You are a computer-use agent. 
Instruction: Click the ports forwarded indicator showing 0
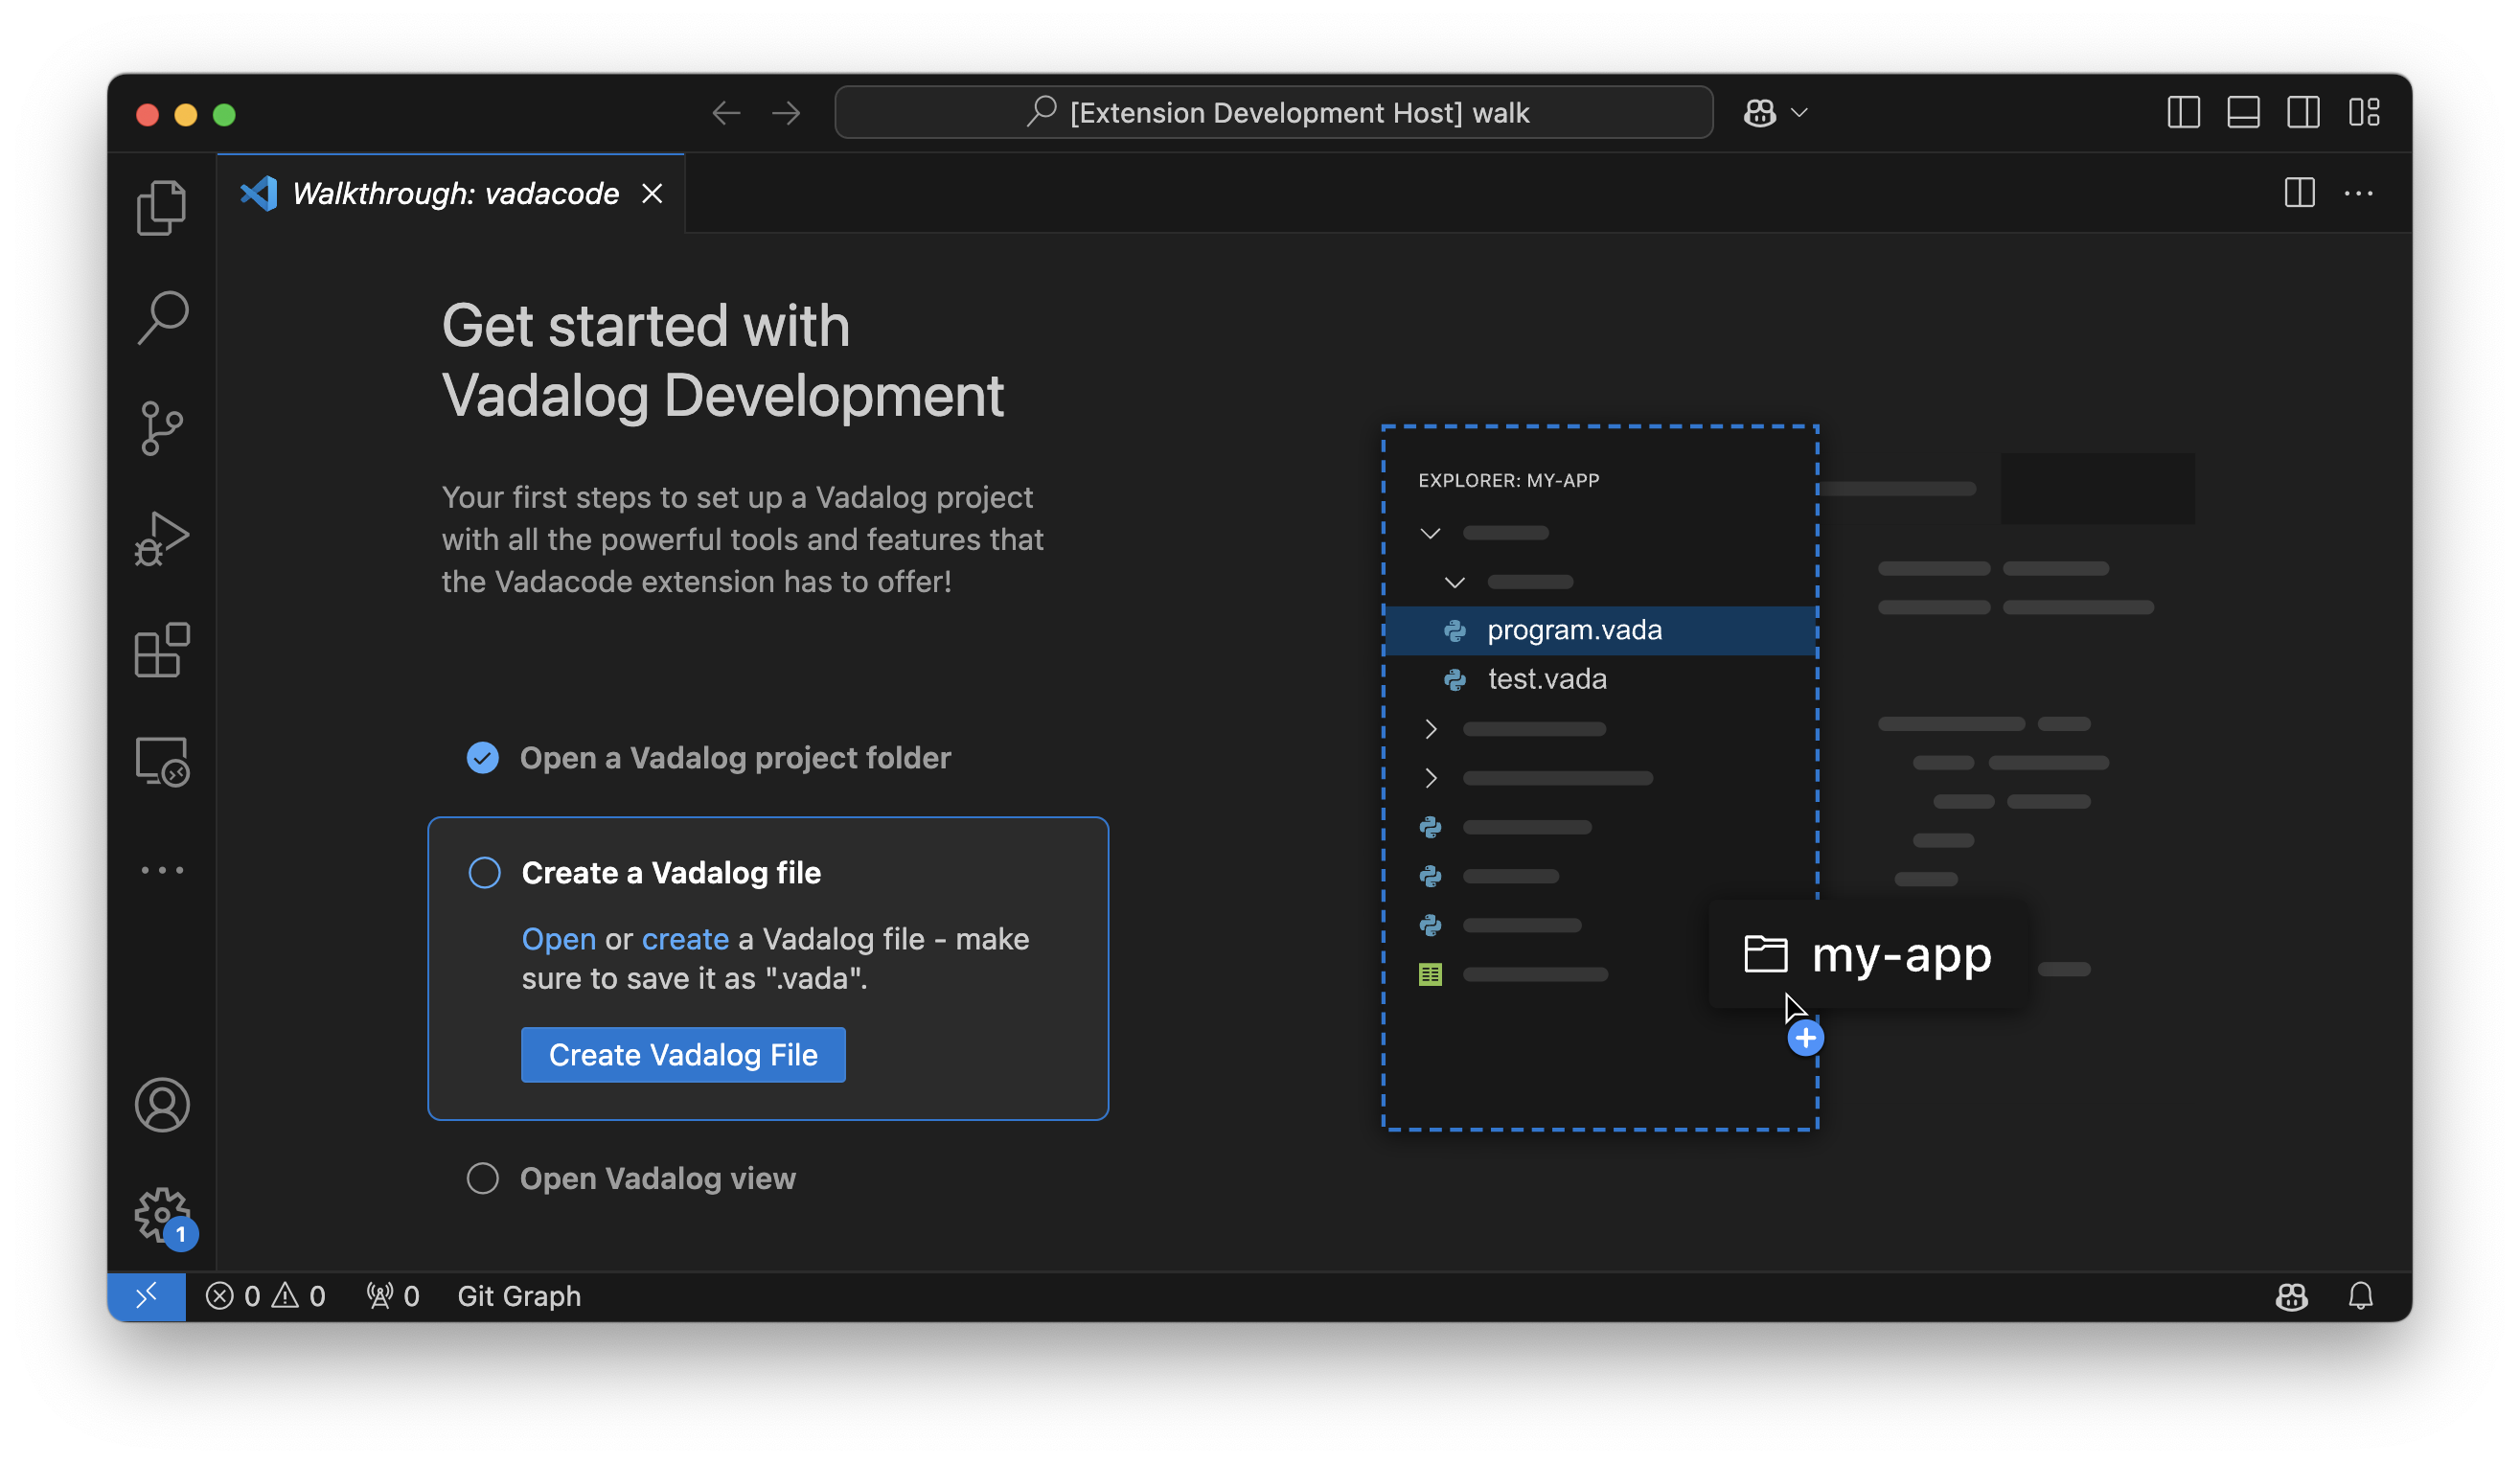(393, 1296)
